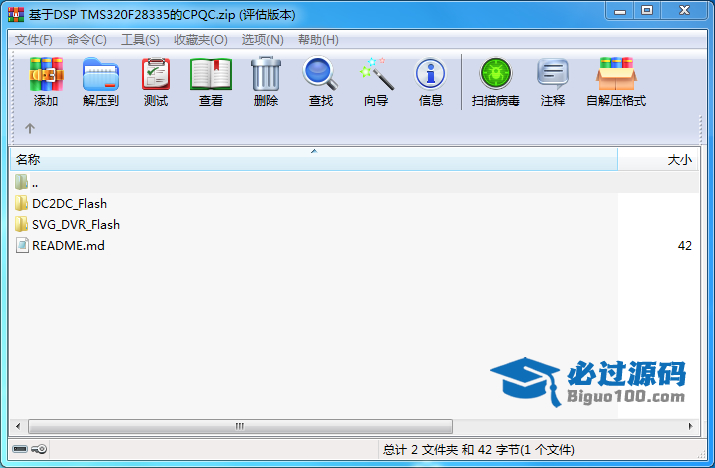This screenshot has height=468, width=715.
Task: Click the size value 42
Action: pyautogui.click(x=684, y=245)
